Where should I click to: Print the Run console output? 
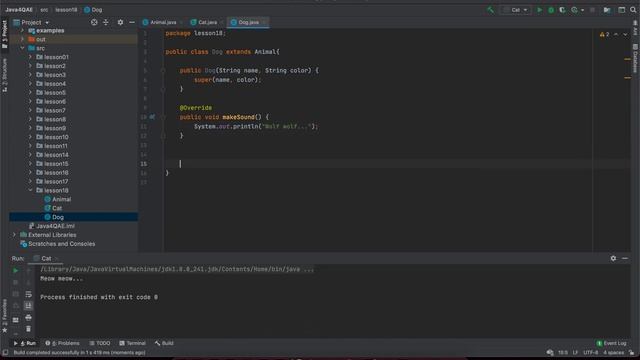28,317
